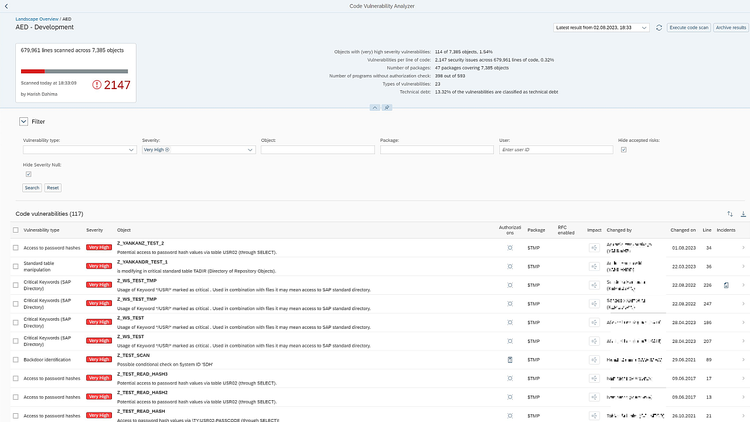Pin the header with the pin icon
Screen dimensions: 750x422
point(387,108)
